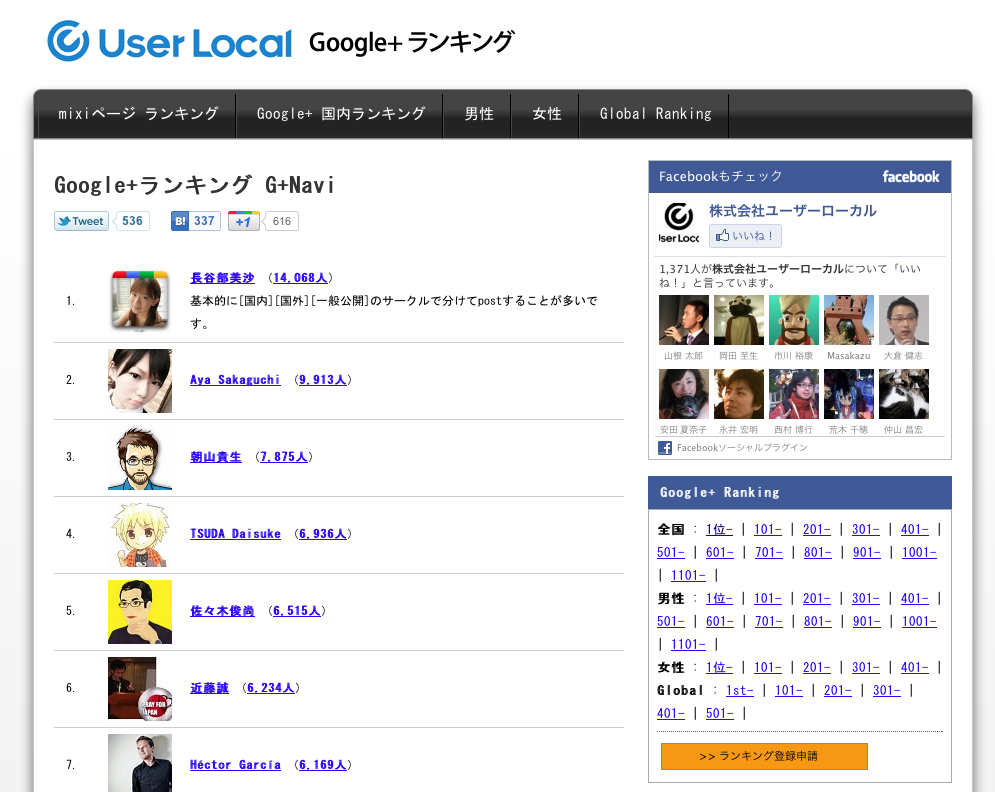The height and width of the screenshot is (792, 995).
Task: Open 男性 ranking 1位- link
Action: [719, 598]
